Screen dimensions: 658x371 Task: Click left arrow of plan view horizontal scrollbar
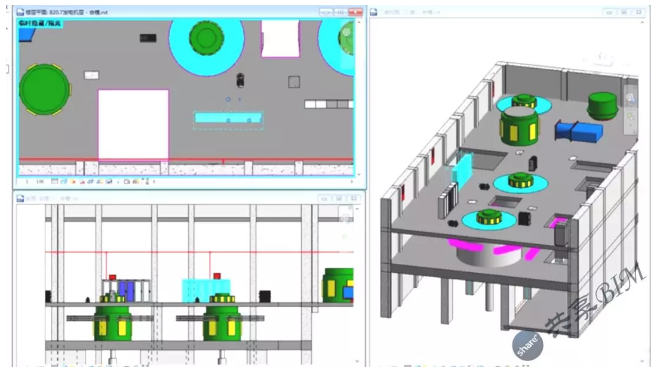click(154, 181)
